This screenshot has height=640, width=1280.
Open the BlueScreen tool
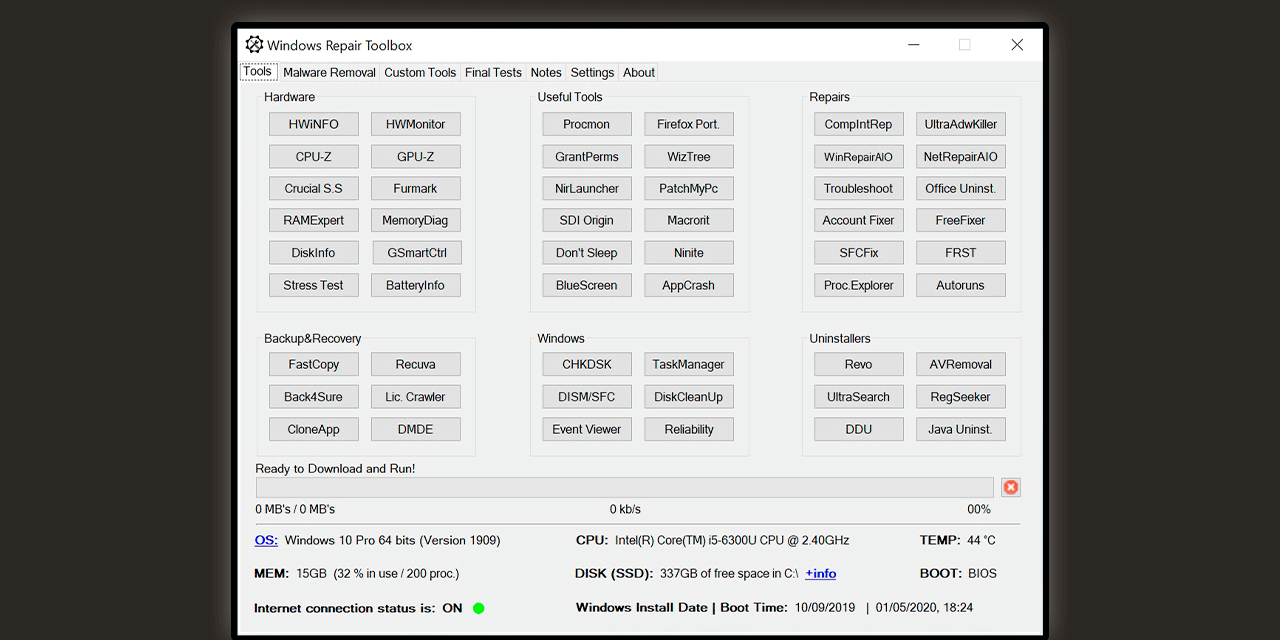click(587, 285)
